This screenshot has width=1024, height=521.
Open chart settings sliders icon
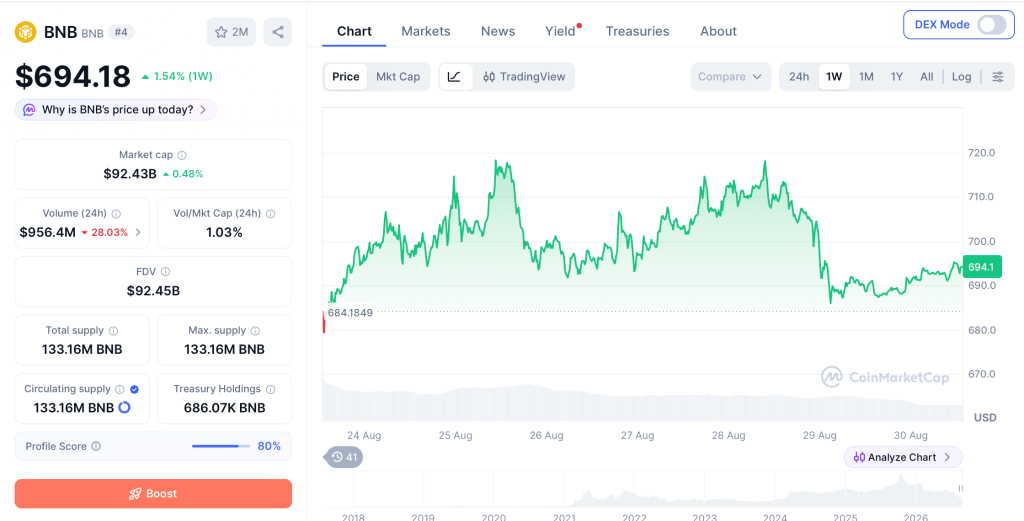tap(998, 76)
